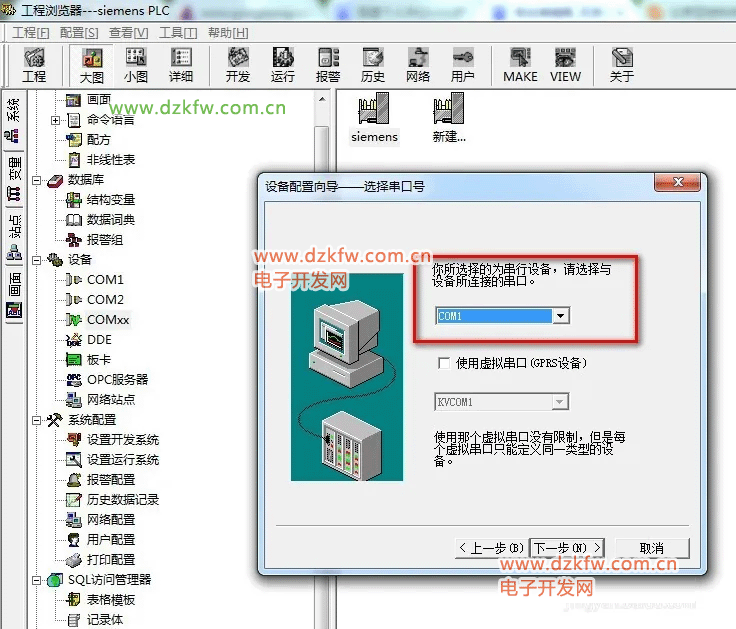
Task: Open the 配置[S] menu
Action: point(79,32)
